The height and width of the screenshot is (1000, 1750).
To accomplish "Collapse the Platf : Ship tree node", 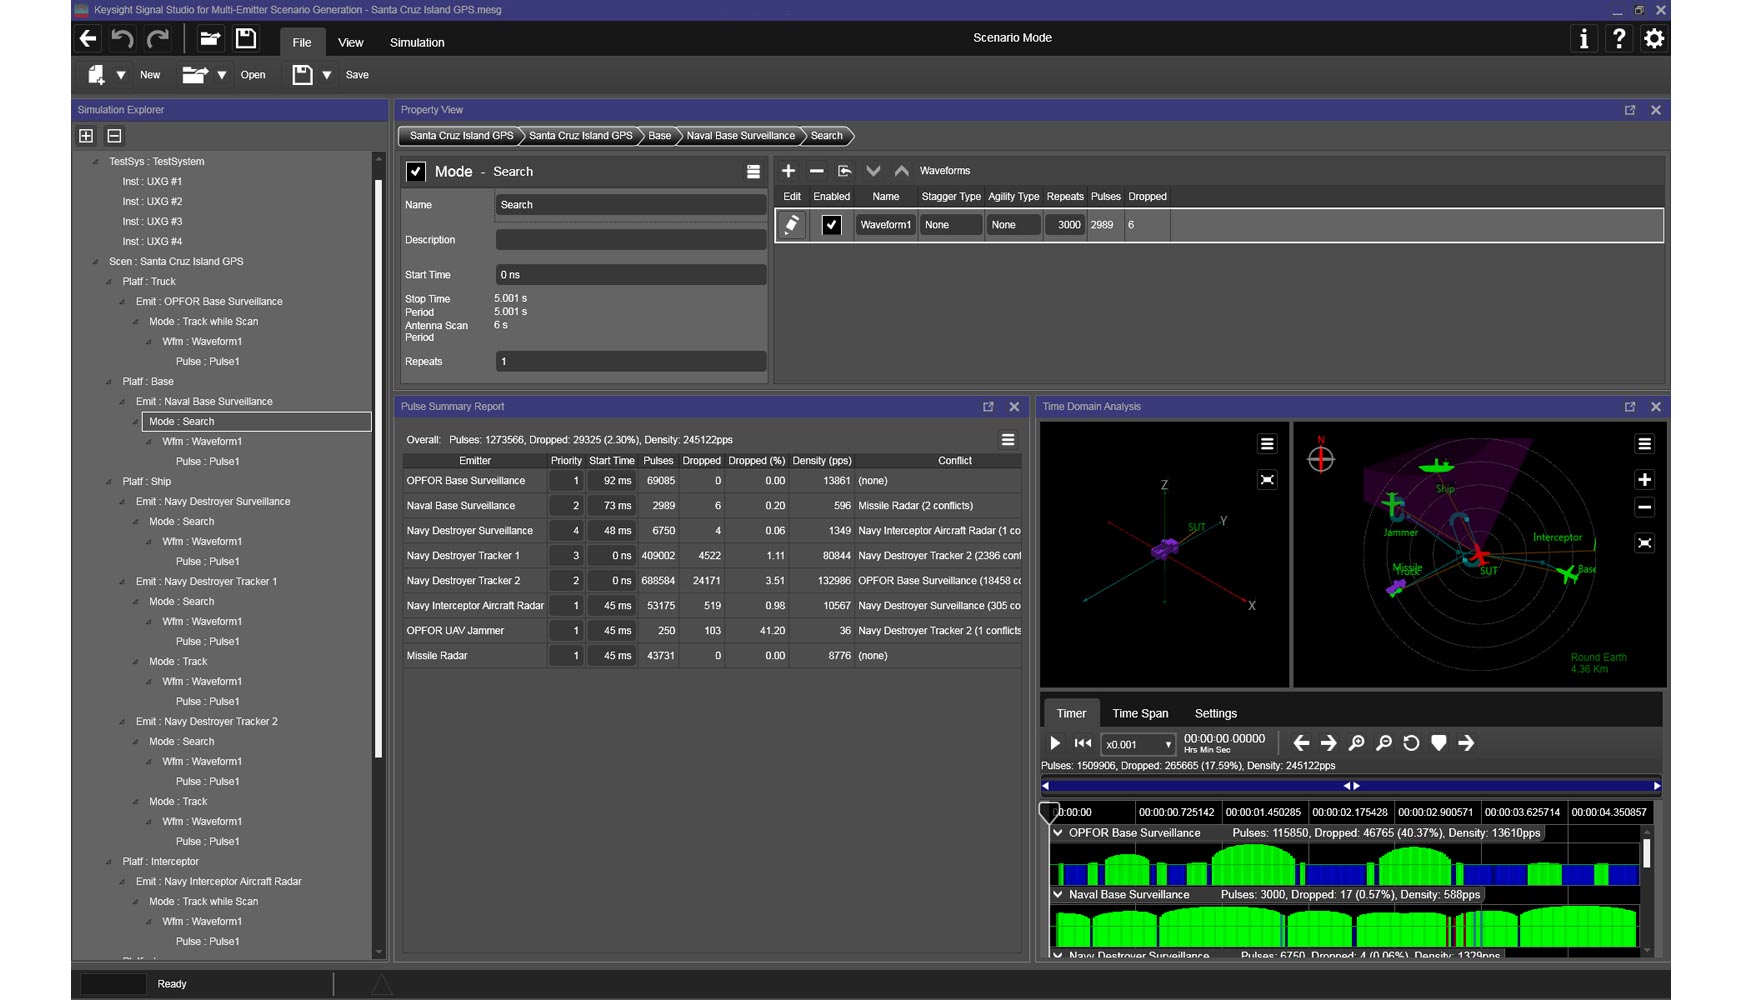I will coord(109,482).
